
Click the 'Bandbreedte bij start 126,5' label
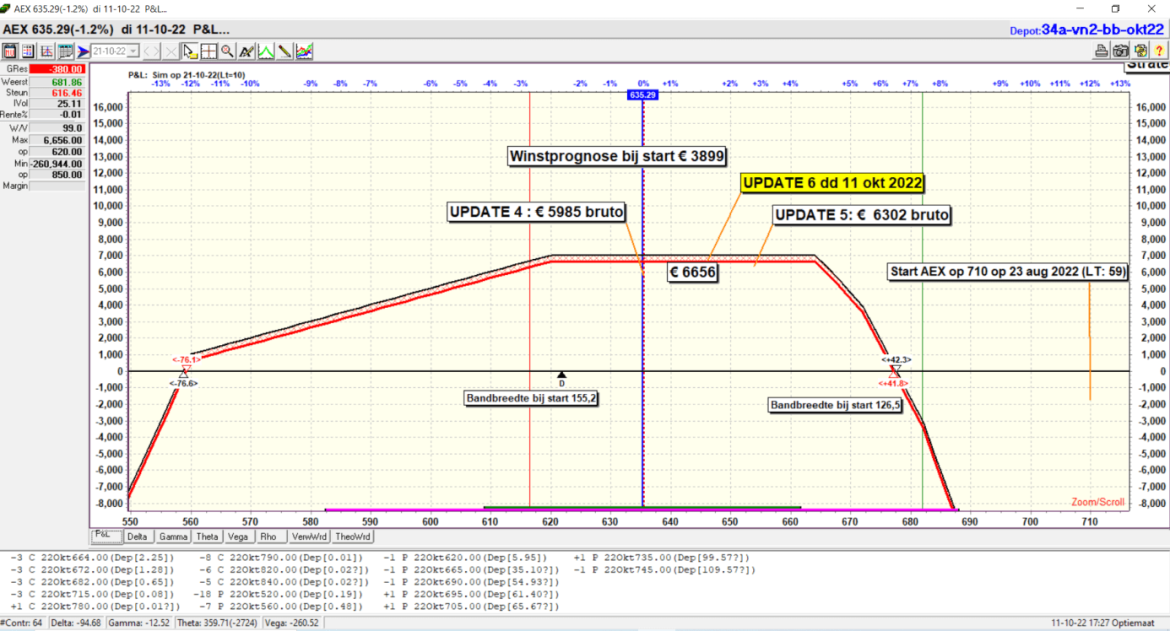pos(835,405)
